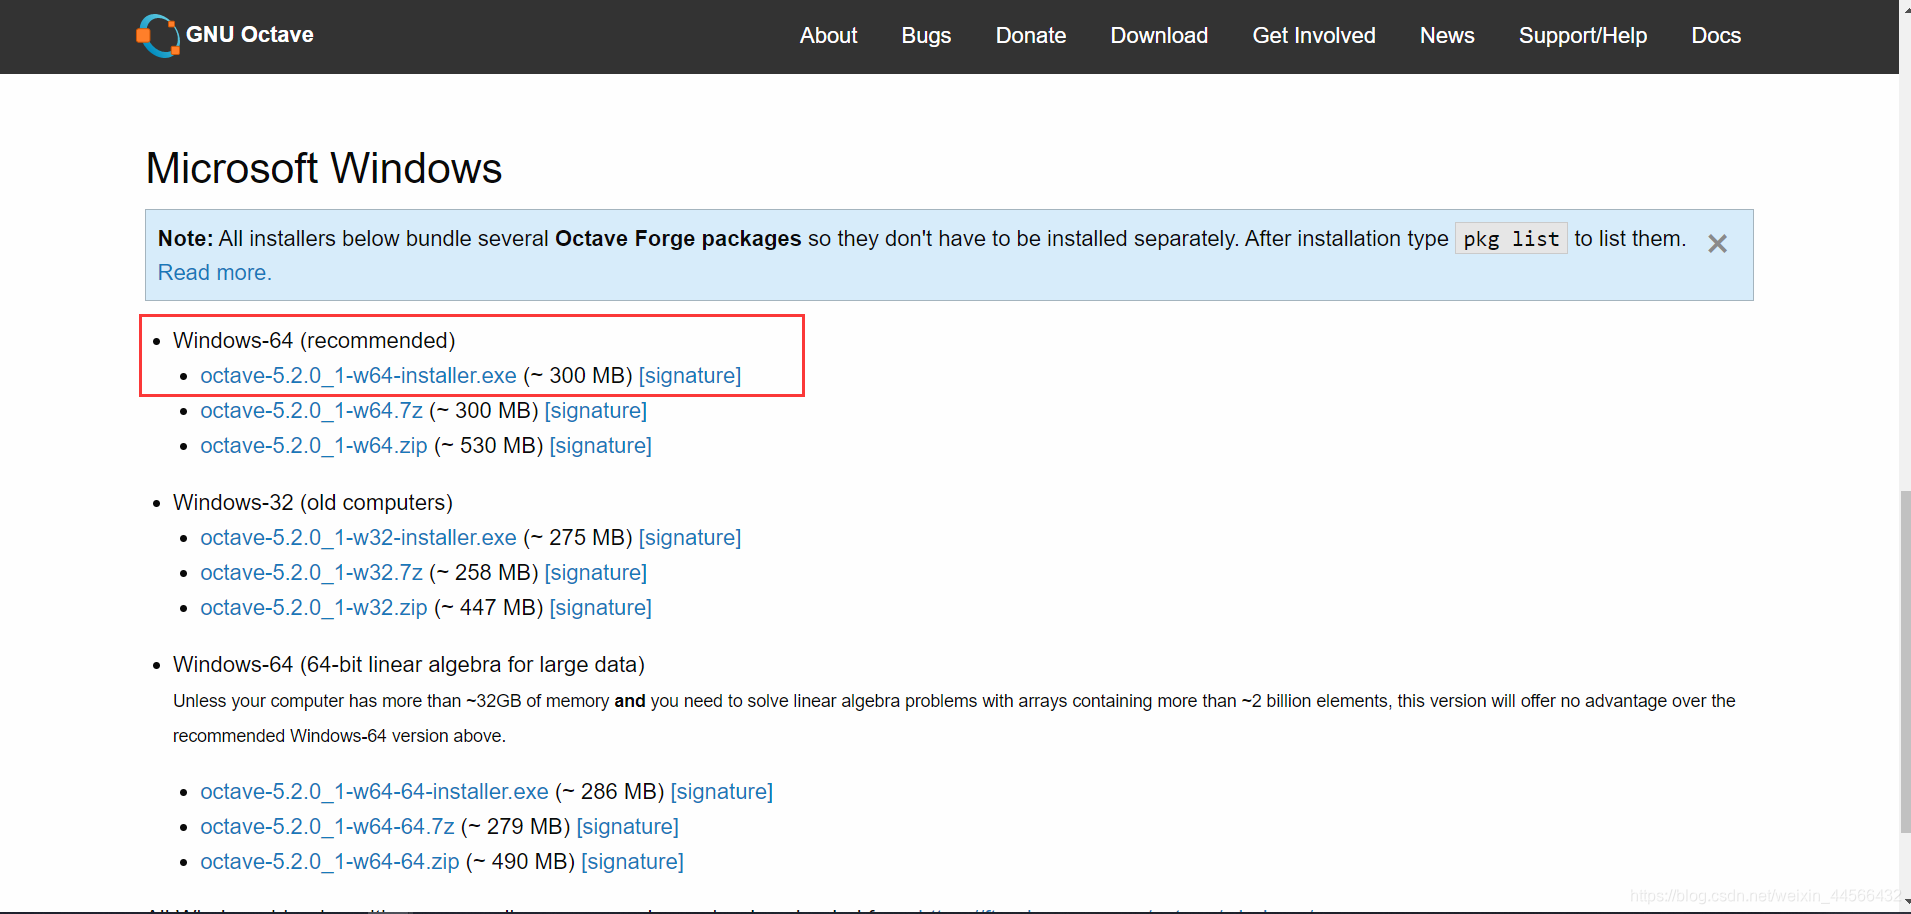The height and width of the screenshot is (914, 1911).
Task: Open signature for octave-5.2.0_1-w64-64.zip
Action: click(632, 861)
